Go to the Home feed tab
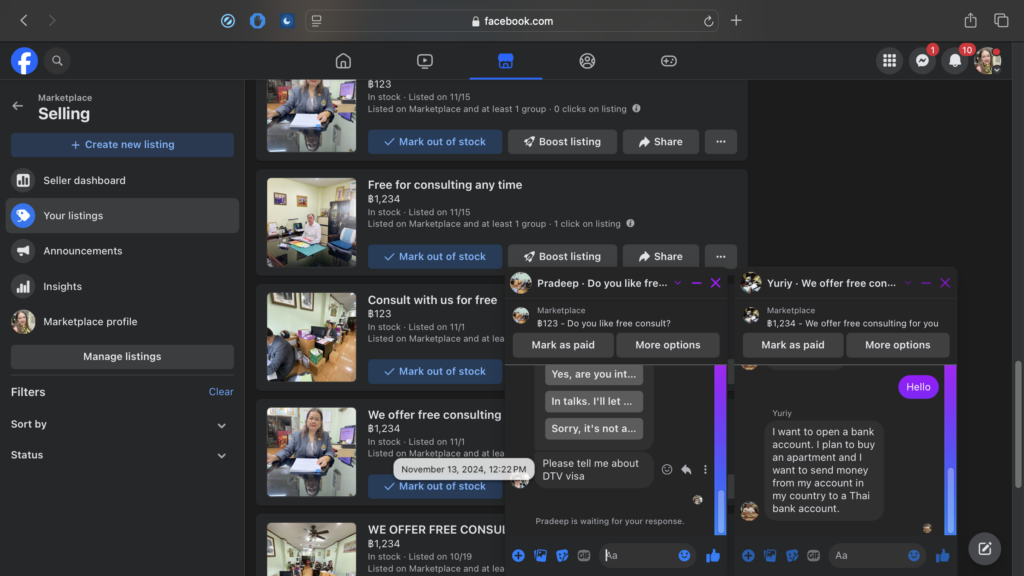The image size is (1024, 576). [343, 61]
